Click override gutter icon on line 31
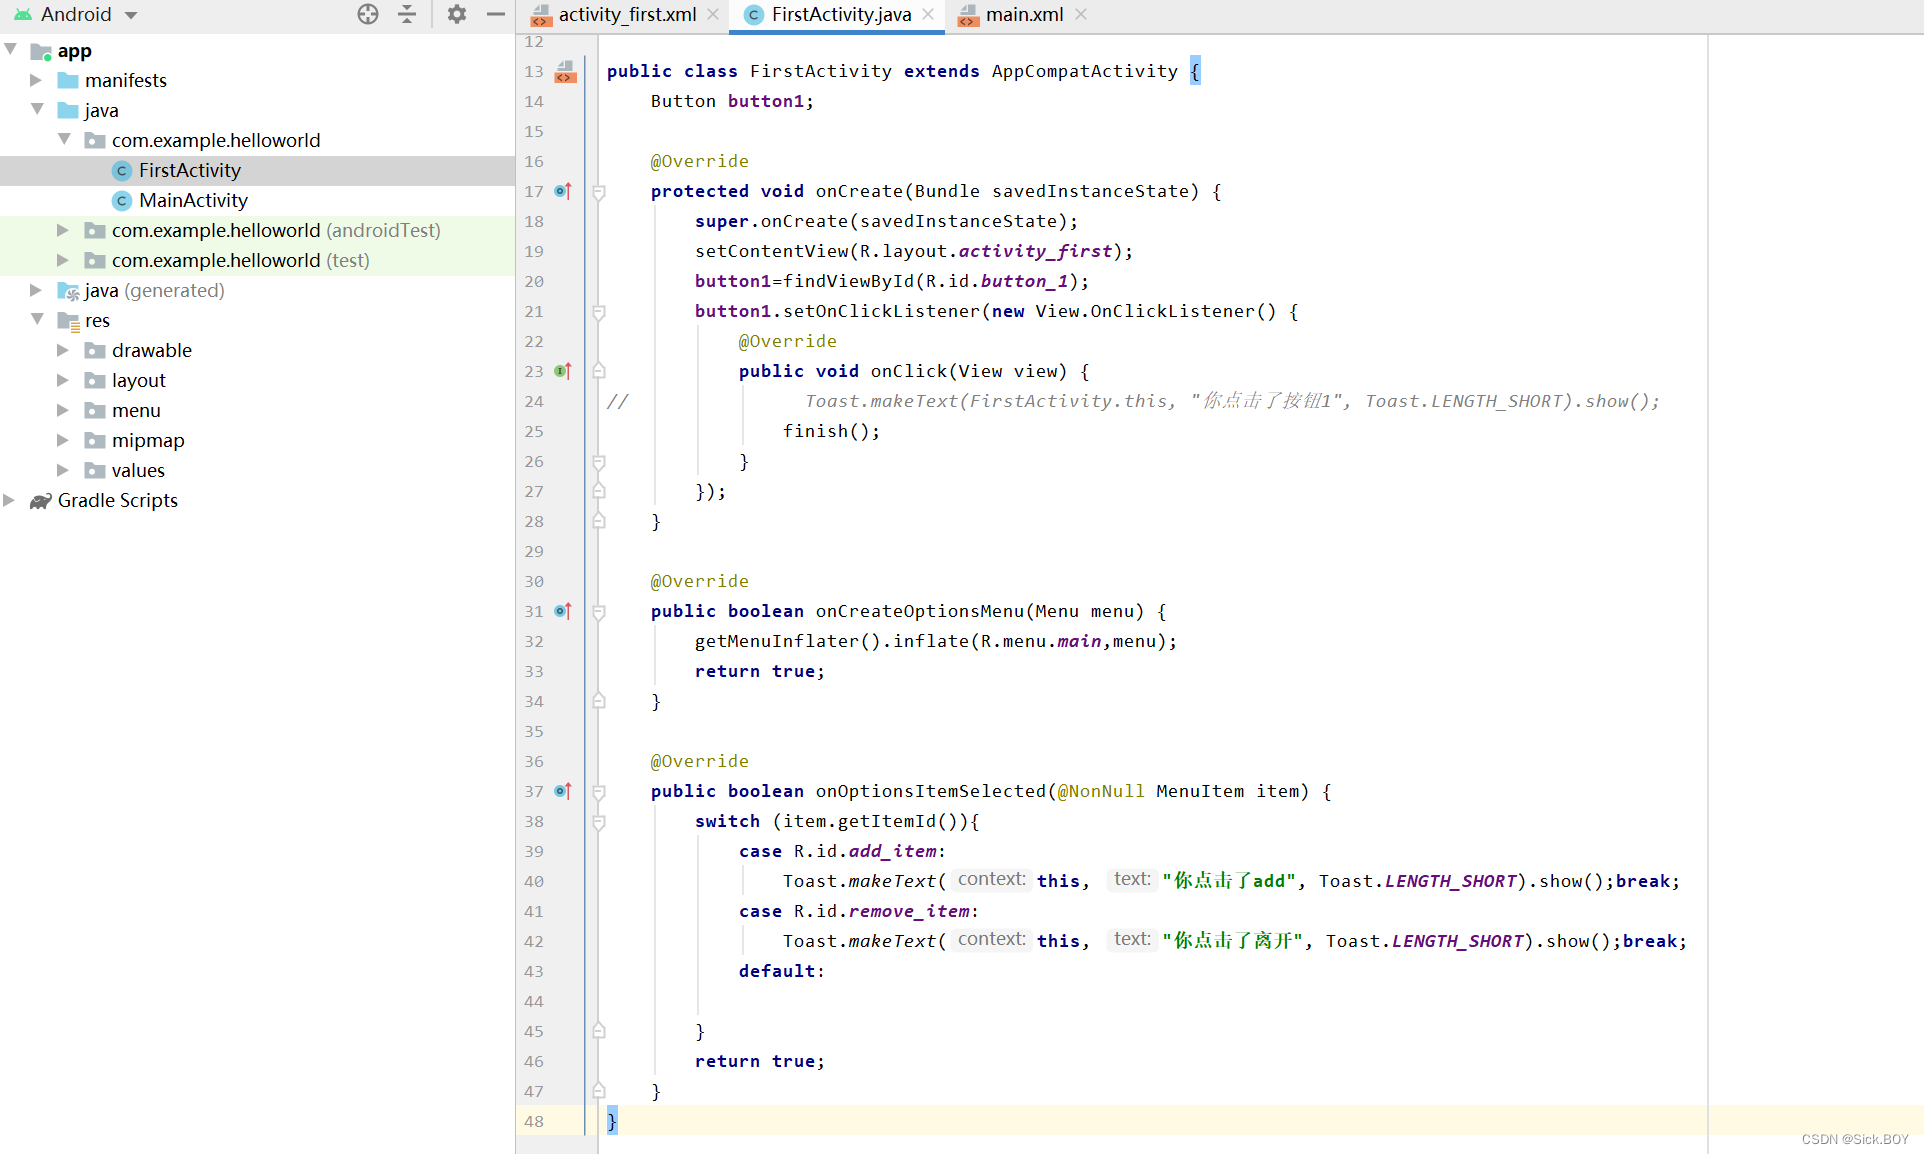1924x1154 pixels. pyautogui.click(x=563, y=611)
